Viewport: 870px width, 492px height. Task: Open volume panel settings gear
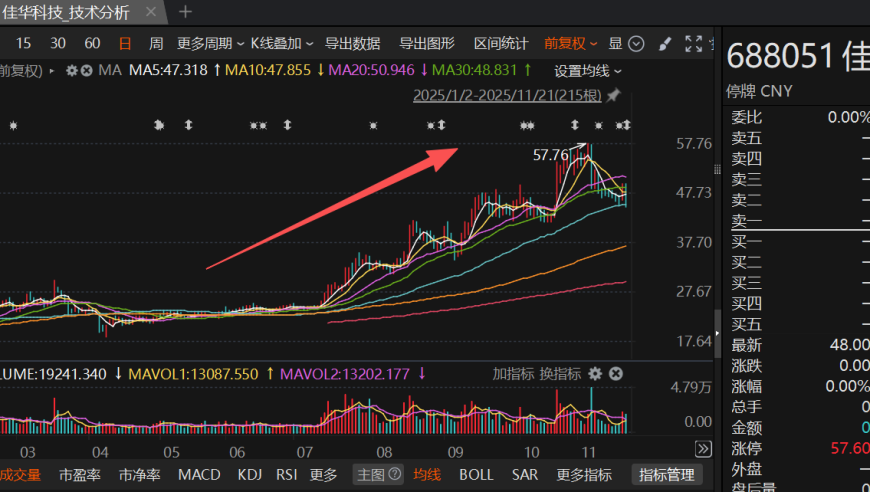[595, 374]
